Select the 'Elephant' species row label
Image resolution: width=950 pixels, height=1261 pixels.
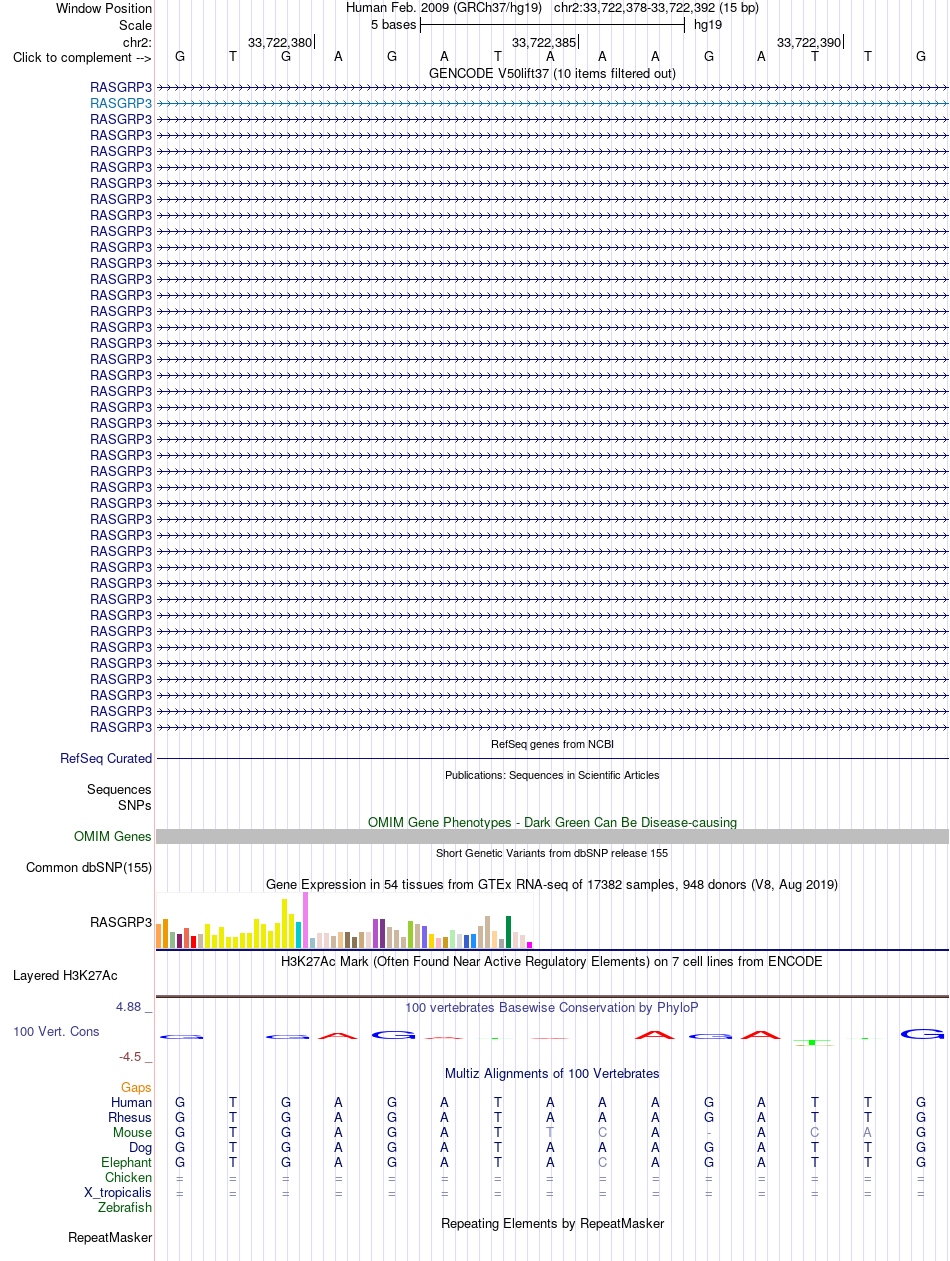pyautogui.click(x=126, y=1162)
